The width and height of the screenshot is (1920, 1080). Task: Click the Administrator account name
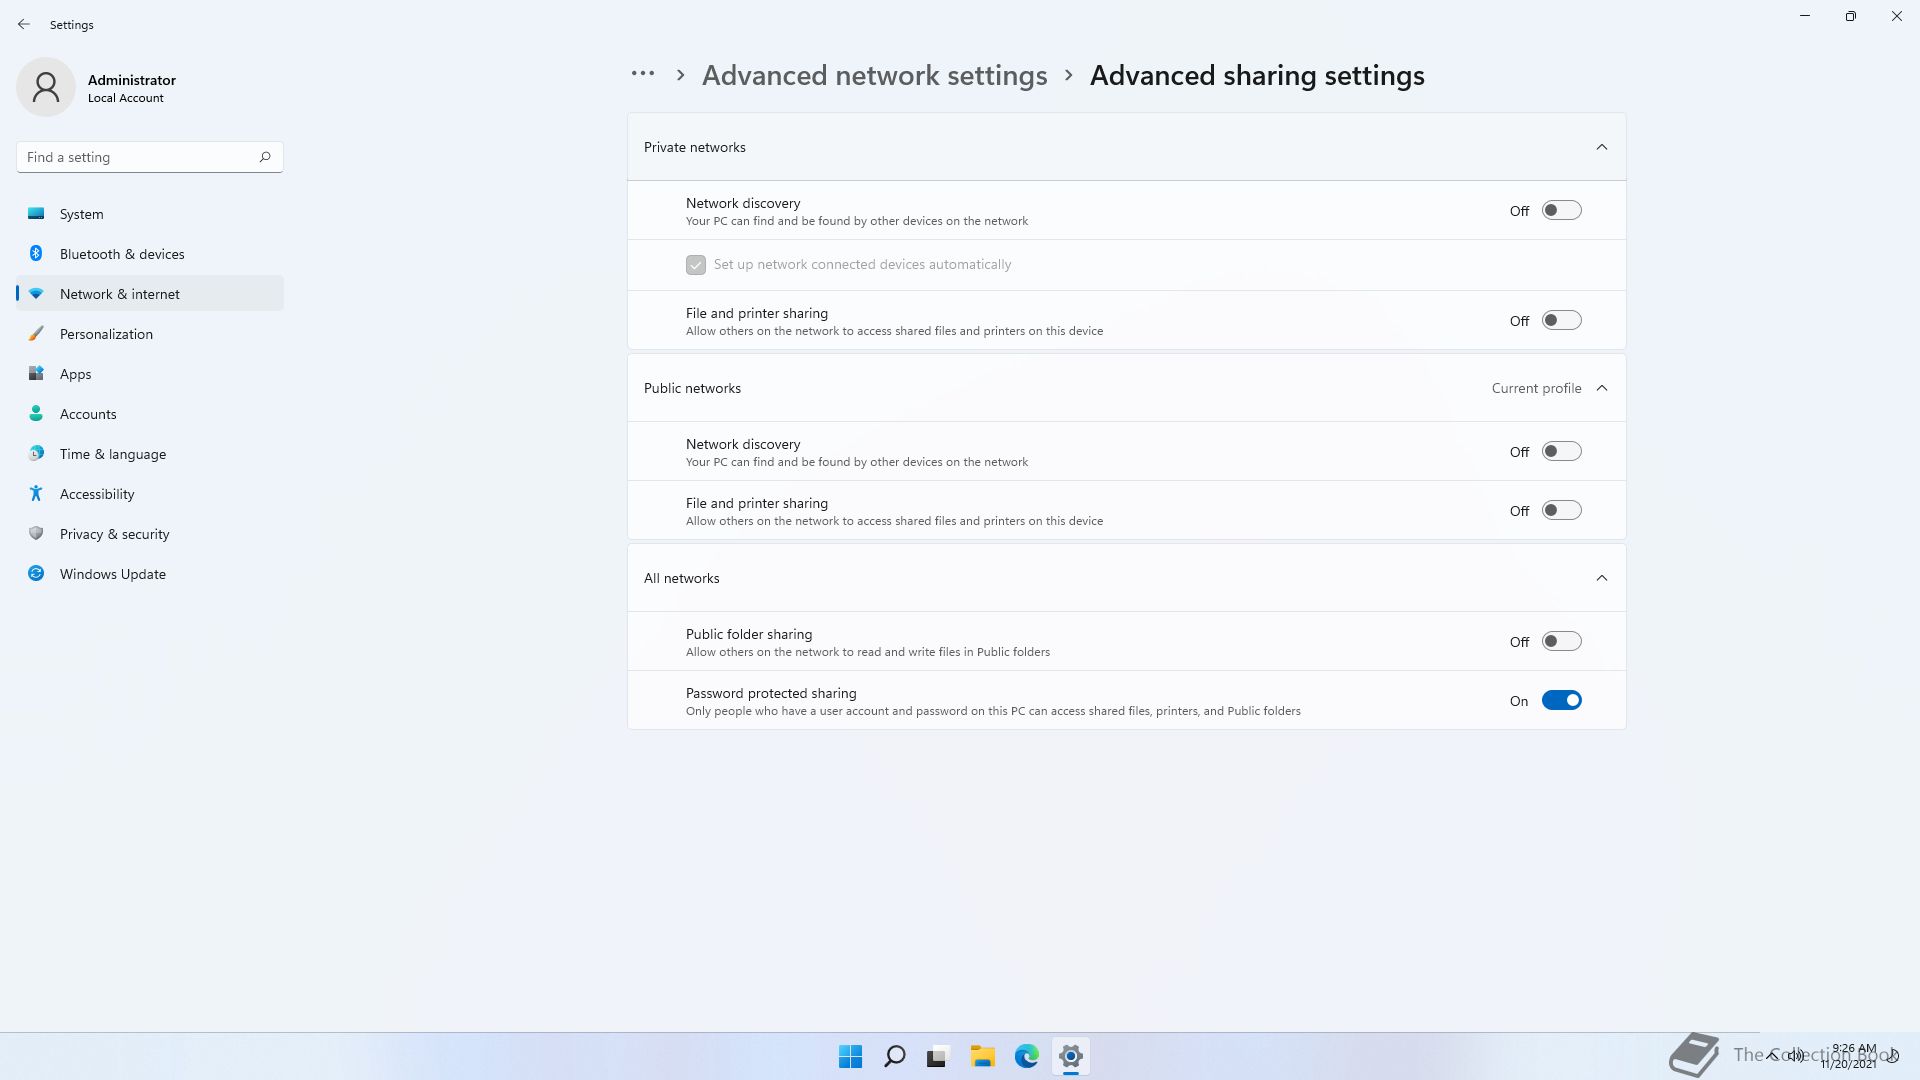[x=132, y=80]
